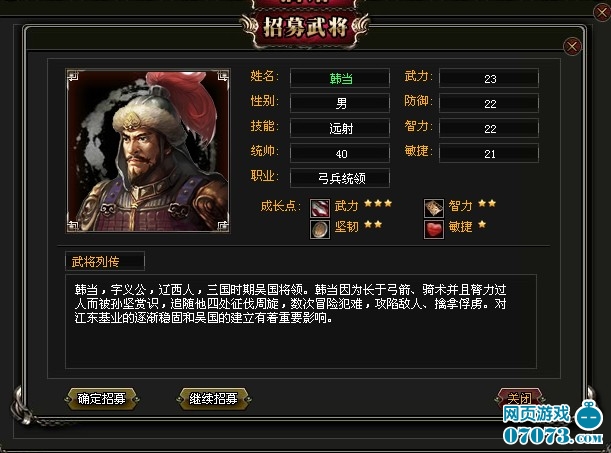The image size is (611, 453).
Task: Select the name field showing 韩当
Action: 340,78
